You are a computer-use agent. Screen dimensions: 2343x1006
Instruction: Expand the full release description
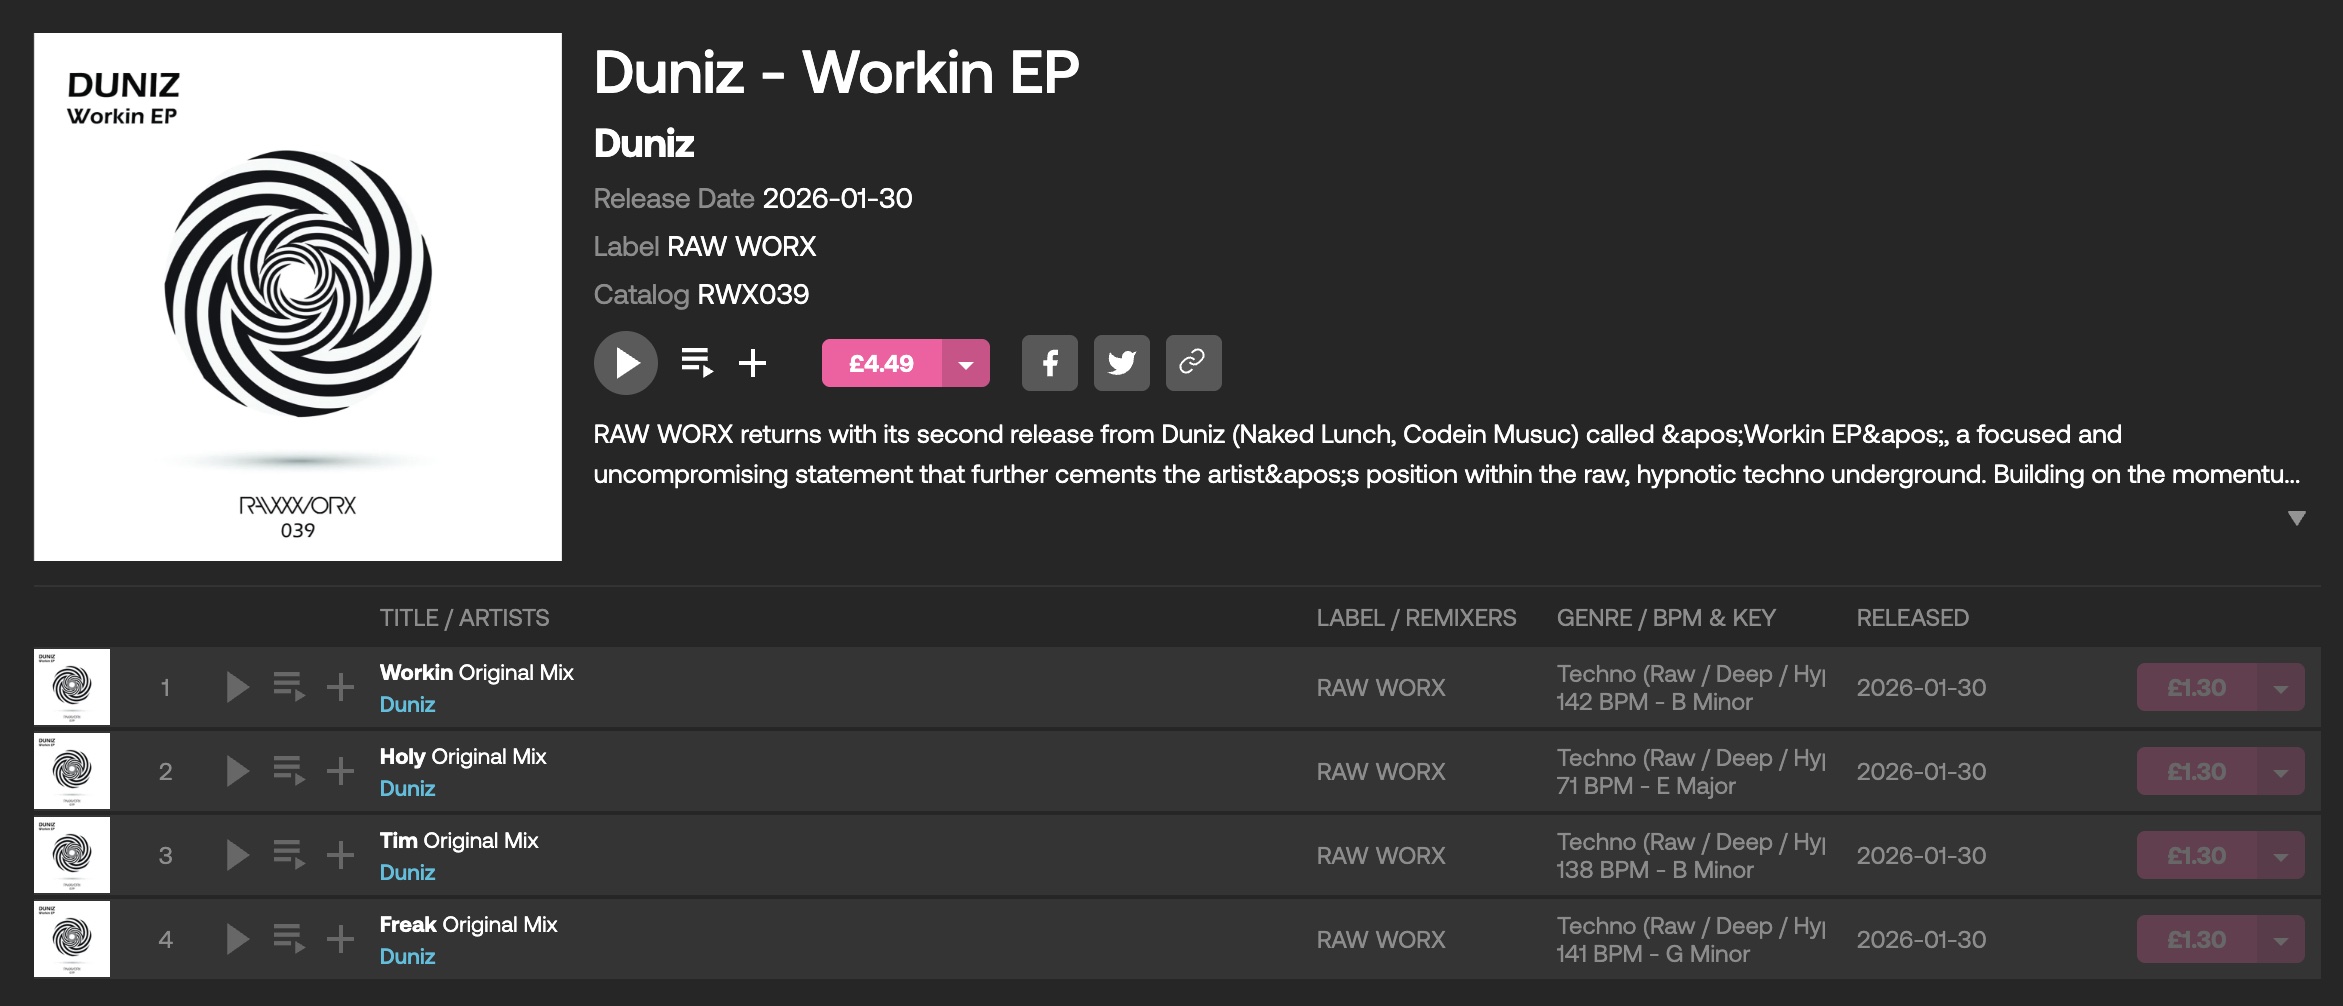click(x=2296, y=518)
